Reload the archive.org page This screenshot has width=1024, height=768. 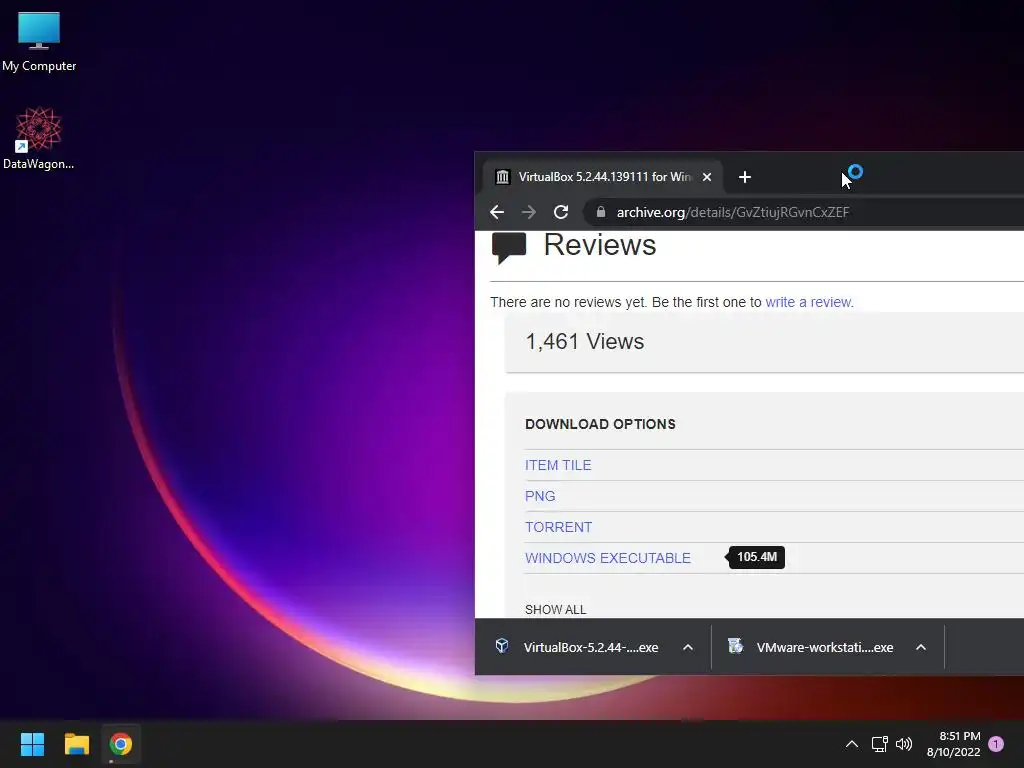click(561, 212)
